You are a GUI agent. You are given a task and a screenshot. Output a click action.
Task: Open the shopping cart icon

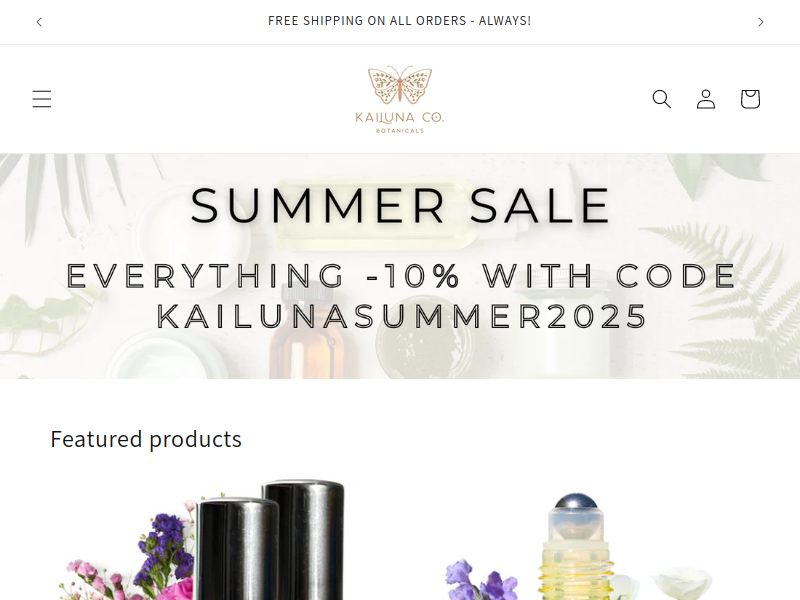coord(750,99)
